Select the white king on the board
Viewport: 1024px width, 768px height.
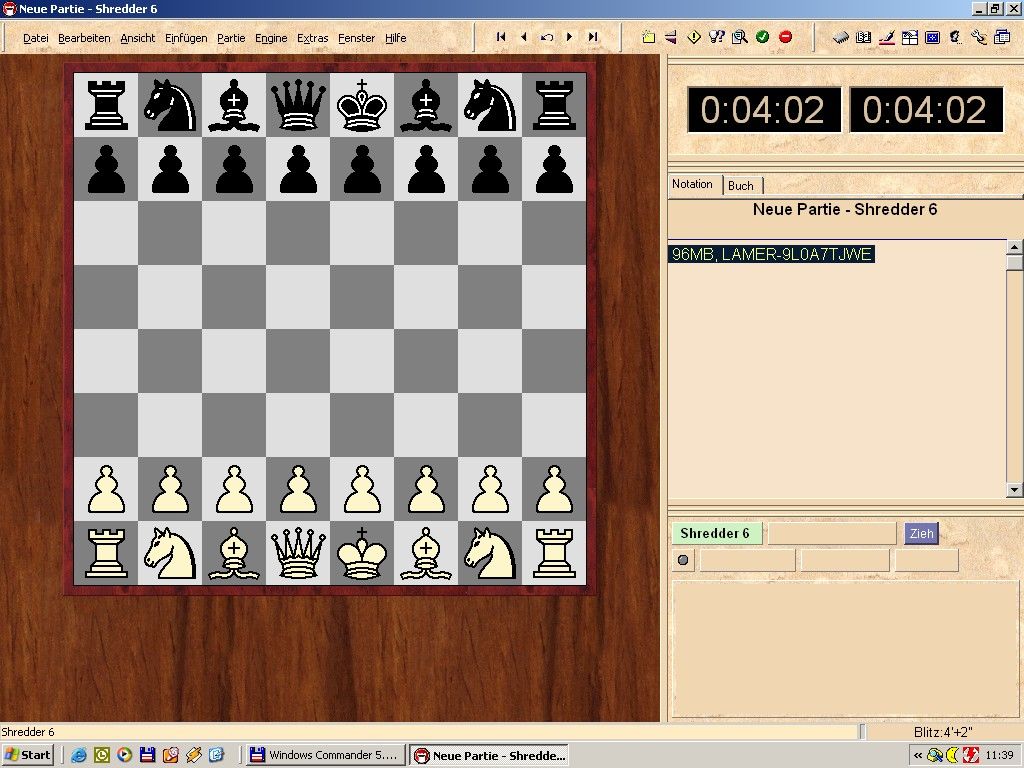point(361,553)
